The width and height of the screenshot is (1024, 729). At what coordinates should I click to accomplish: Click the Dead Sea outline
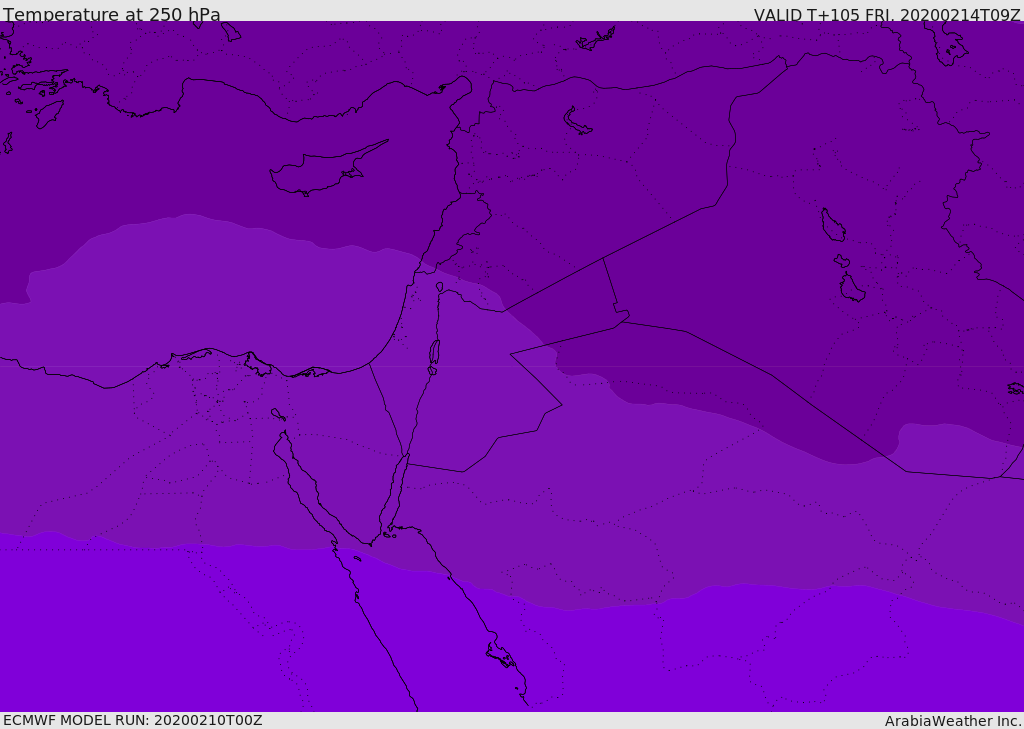[x=434, y=352]
